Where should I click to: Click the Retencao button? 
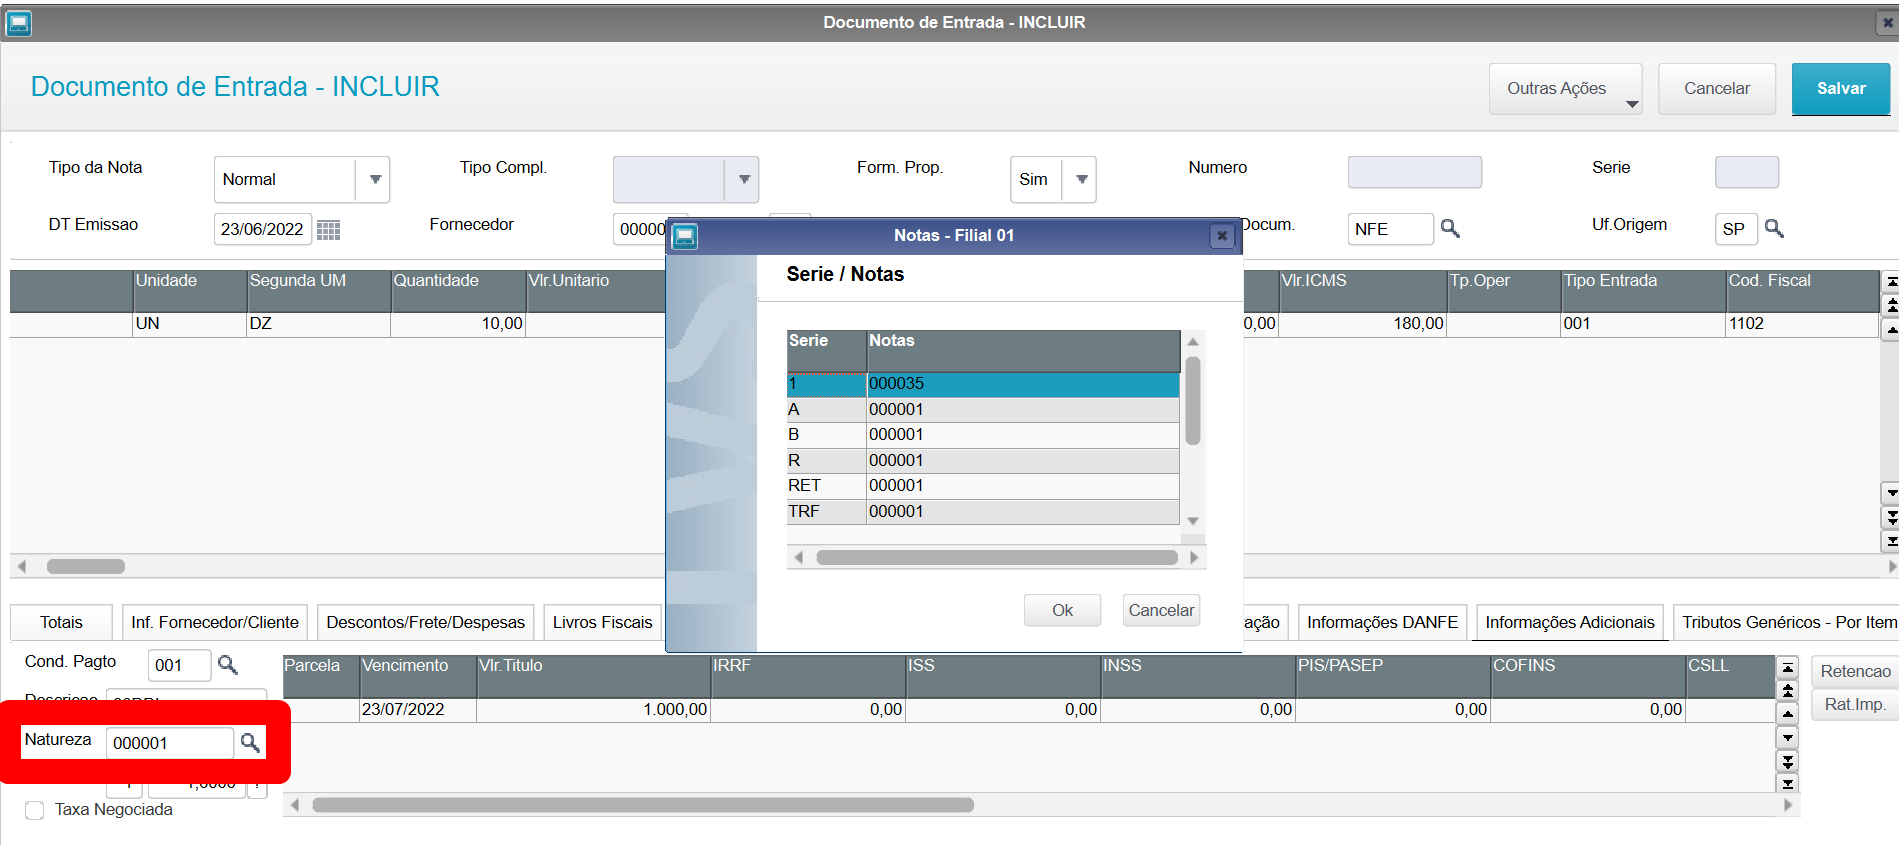[x=1855, y=671]
